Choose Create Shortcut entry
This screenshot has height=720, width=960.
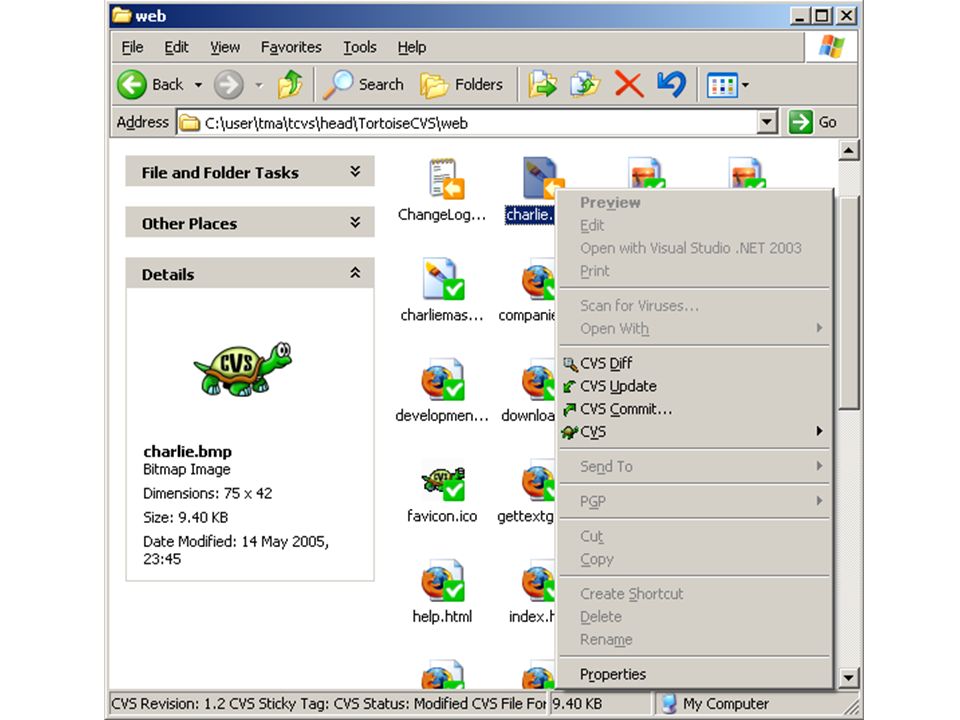695,594
